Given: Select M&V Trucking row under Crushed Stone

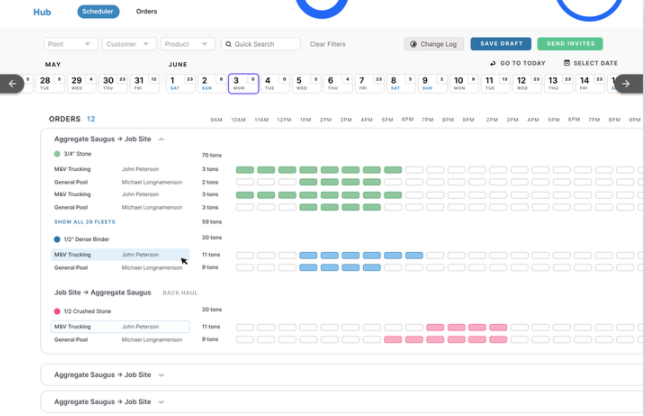Looking at the screenshot, I should click(x=120, y=327).
